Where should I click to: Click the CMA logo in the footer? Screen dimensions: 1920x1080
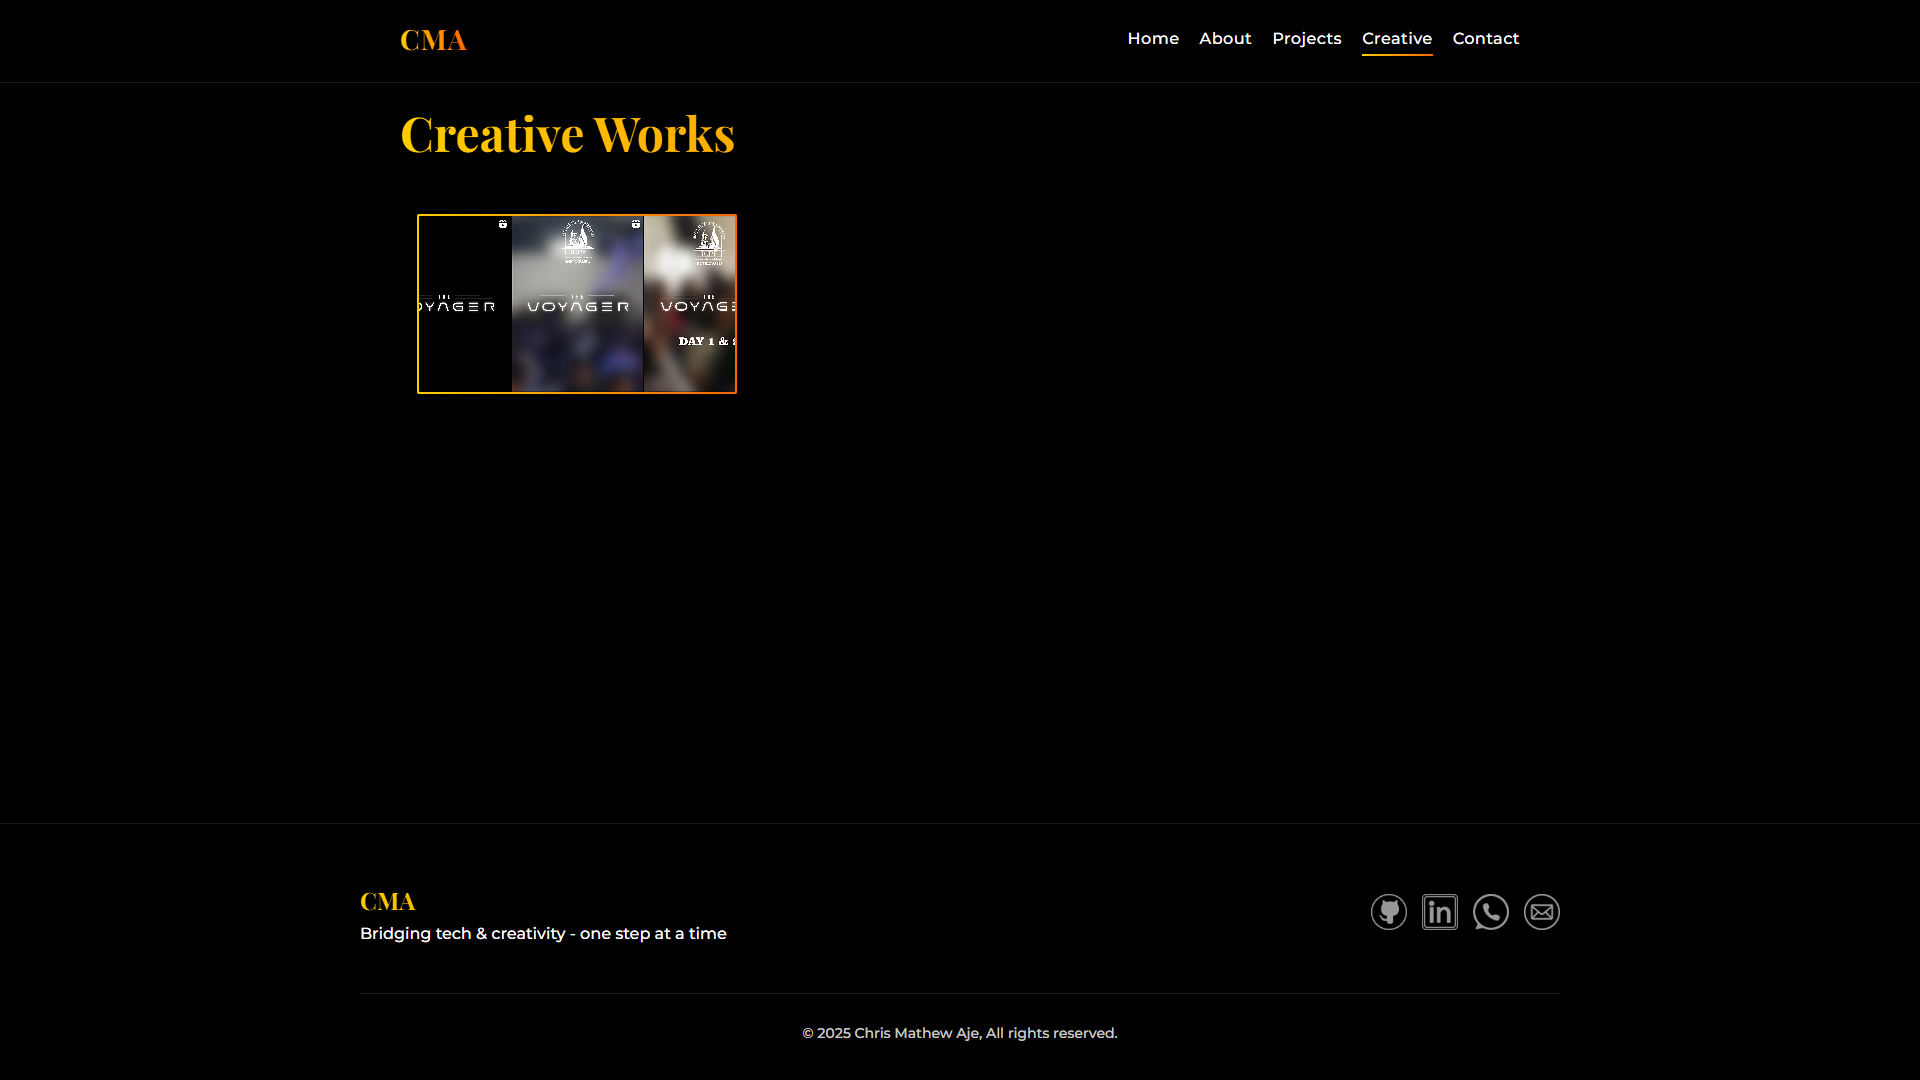pyautogui.click(x=387, y=901)
